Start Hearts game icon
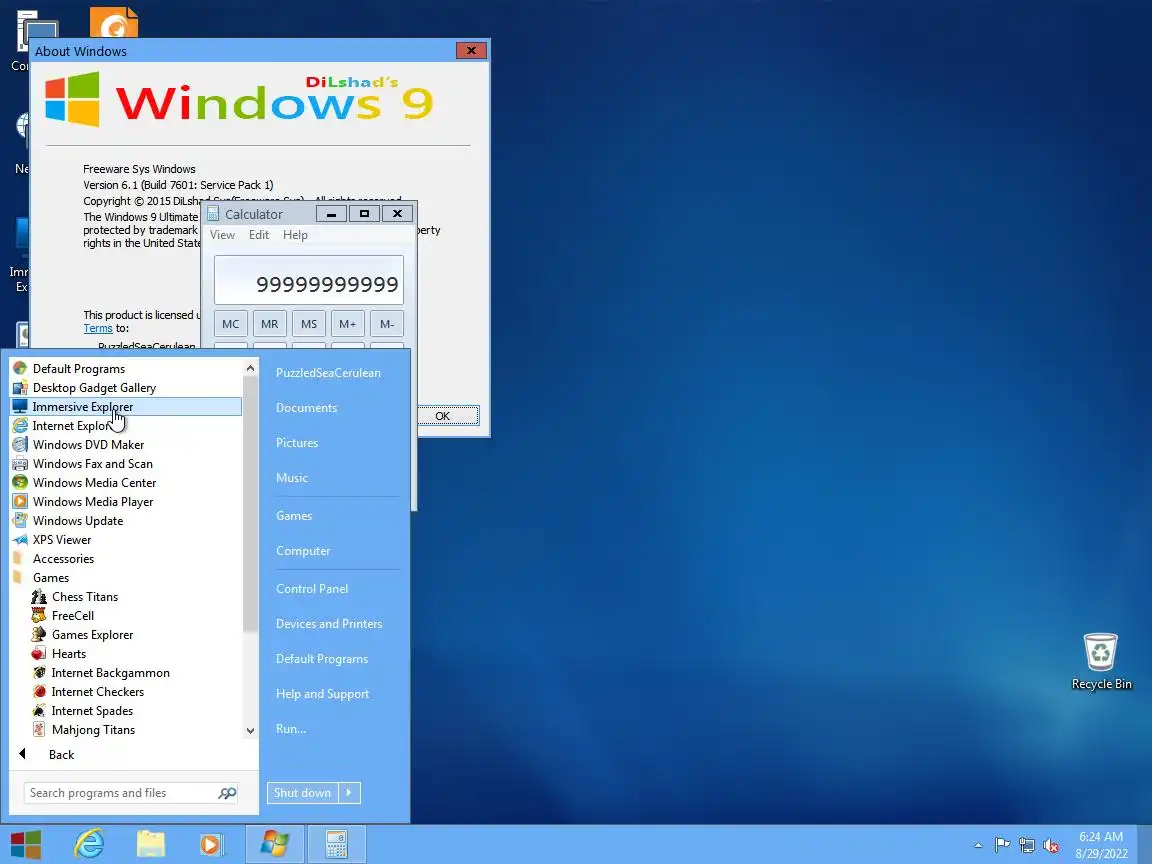This screenshot has height=864, width=1152. pyautogui.click(x=39, y=654)
